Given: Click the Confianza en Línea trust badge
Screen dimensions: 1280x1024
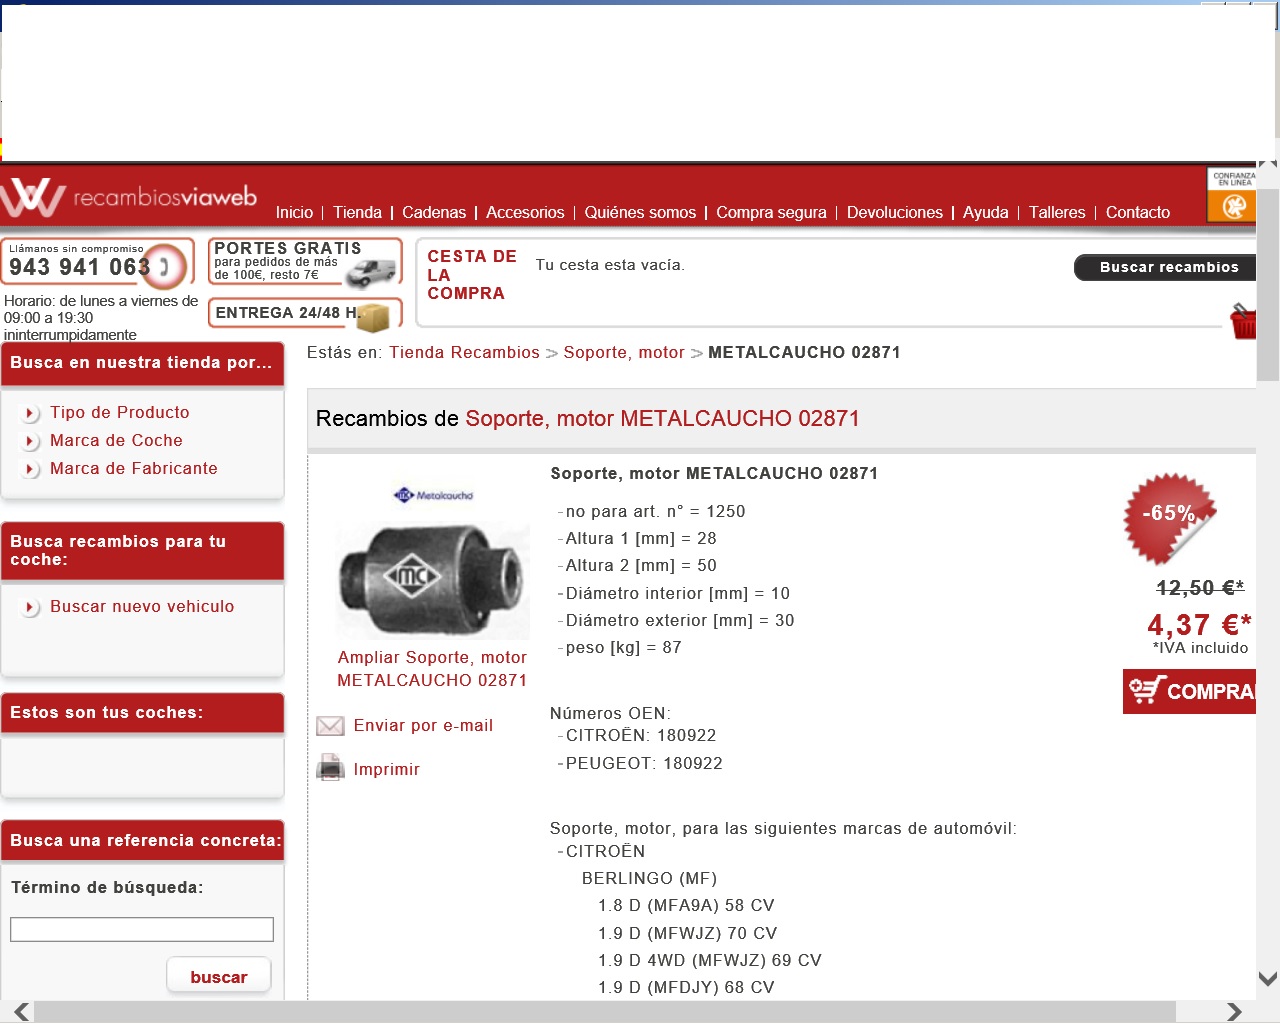Looking at the screenshot, I should point(1232,195).
